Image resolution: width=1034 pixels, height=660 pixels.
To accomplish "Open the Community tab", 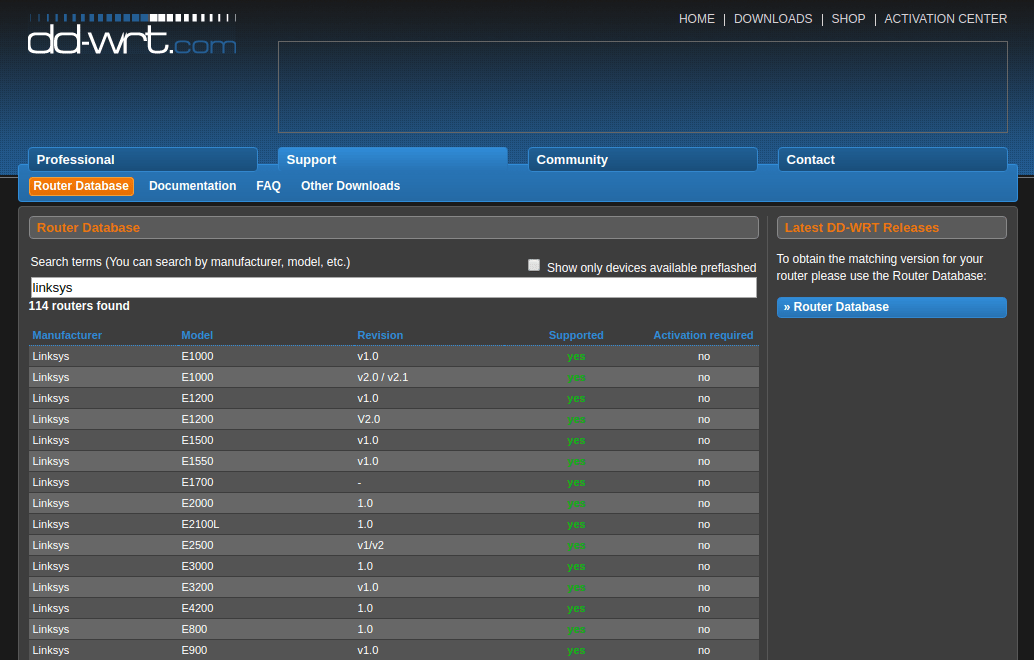I will (642, 160).
